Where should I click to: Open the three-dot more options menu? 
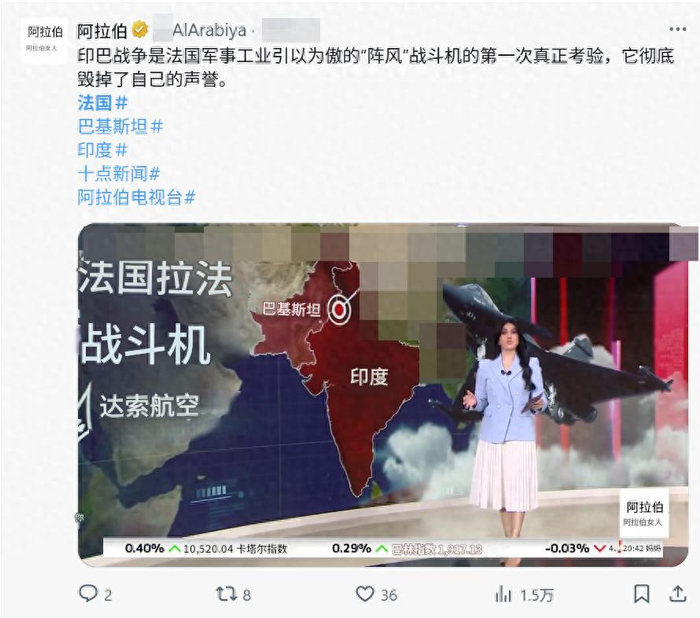tap(677, 29)
